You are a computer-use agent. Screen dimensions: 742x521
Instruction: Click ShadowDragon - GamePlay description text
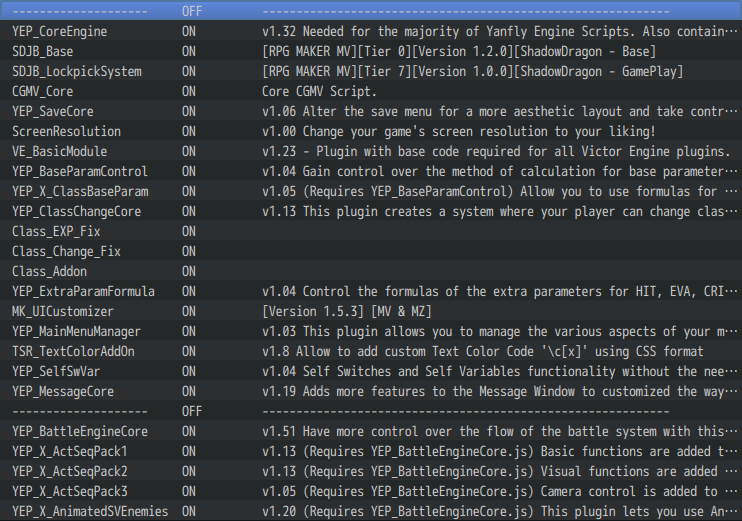[473, 71]
